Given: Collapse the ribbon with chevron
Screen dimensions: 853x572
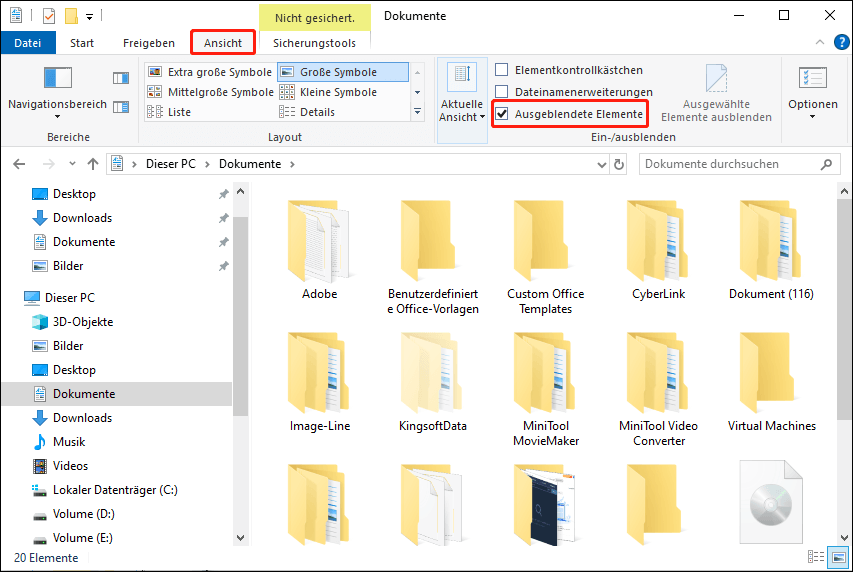Looking at the screenshot, I should (x=820, y=42).
